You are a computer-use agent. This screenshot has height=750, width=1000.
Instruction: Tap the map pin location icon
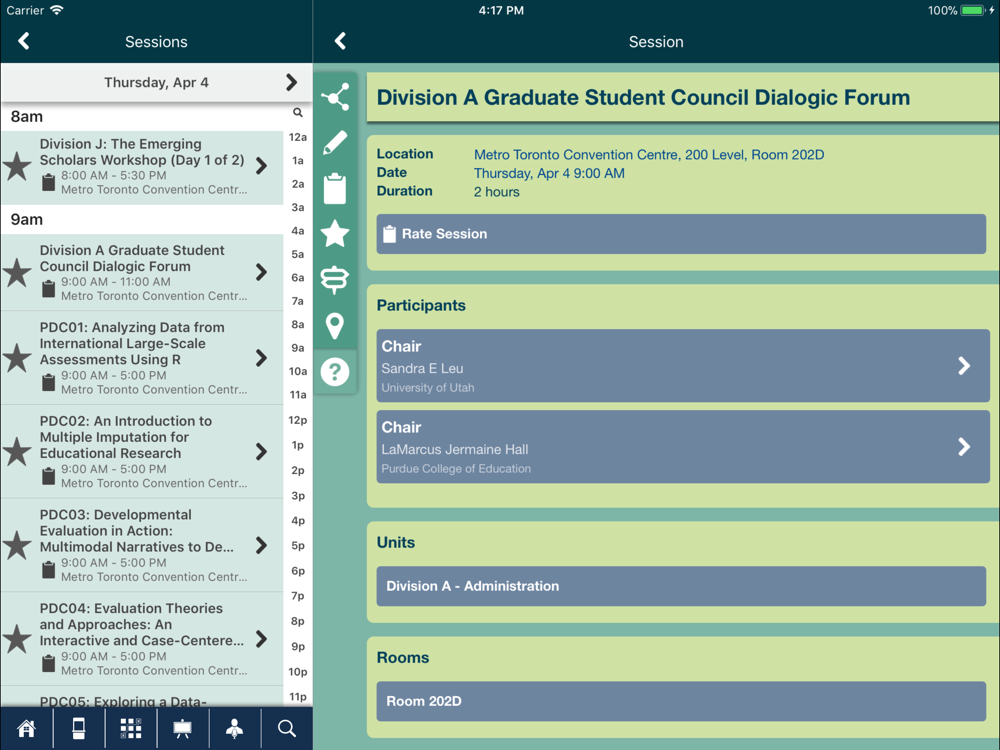pyautogui.click(x=335, y=326)
